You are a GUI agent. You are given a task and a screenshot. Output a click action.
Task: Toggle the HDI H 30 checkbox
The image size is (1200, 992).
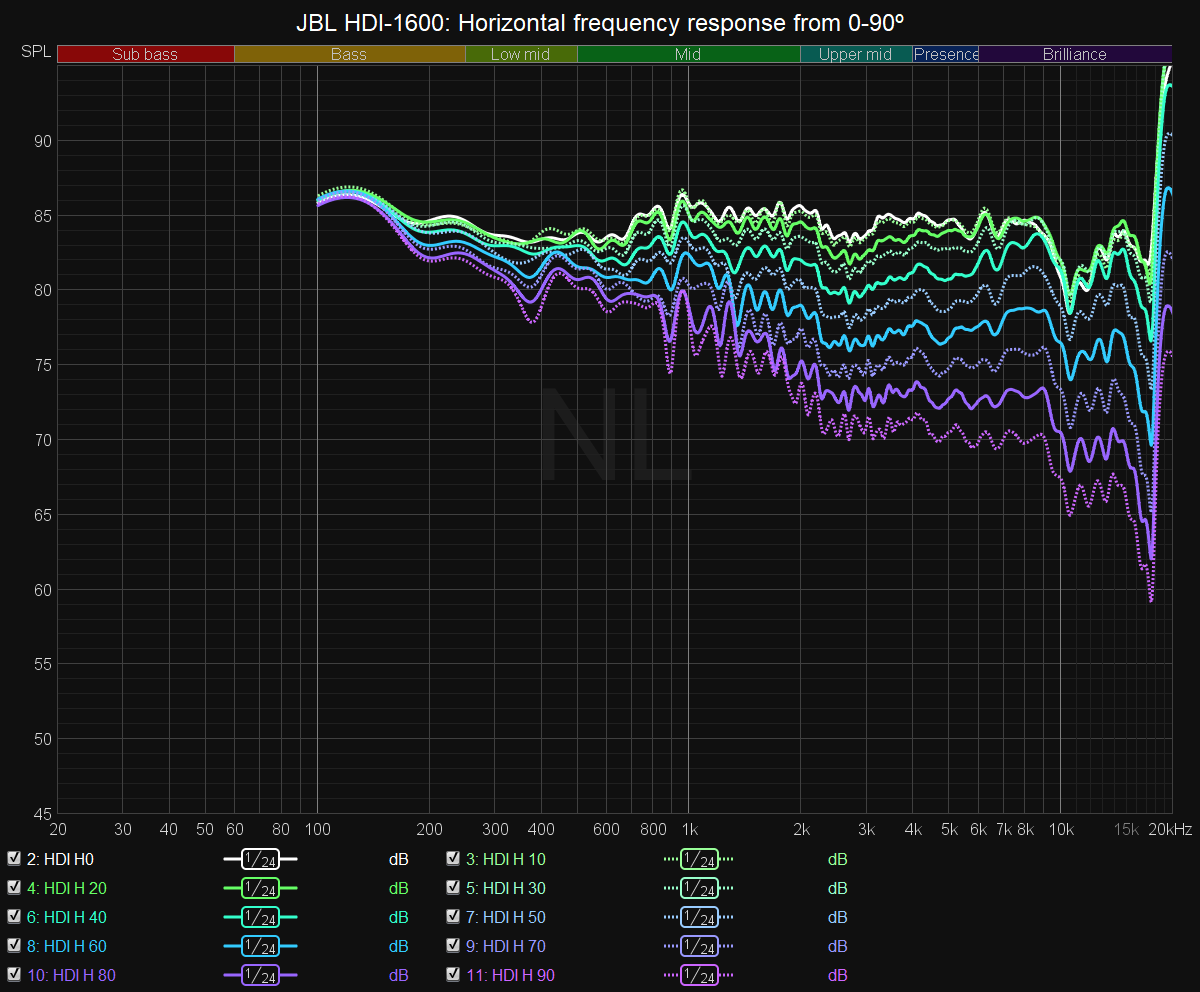tap(453, 887)
